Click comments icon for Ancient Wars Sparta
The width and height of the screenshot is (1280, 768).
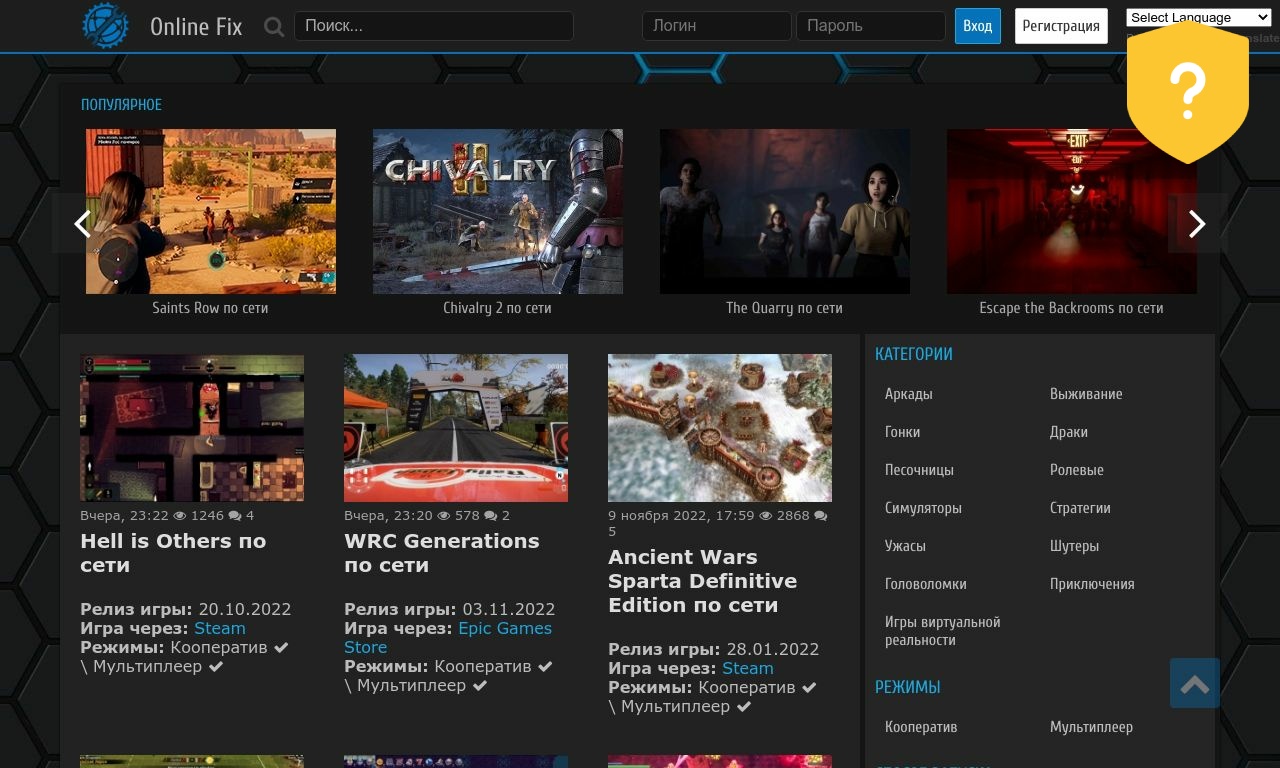(821, 516)
